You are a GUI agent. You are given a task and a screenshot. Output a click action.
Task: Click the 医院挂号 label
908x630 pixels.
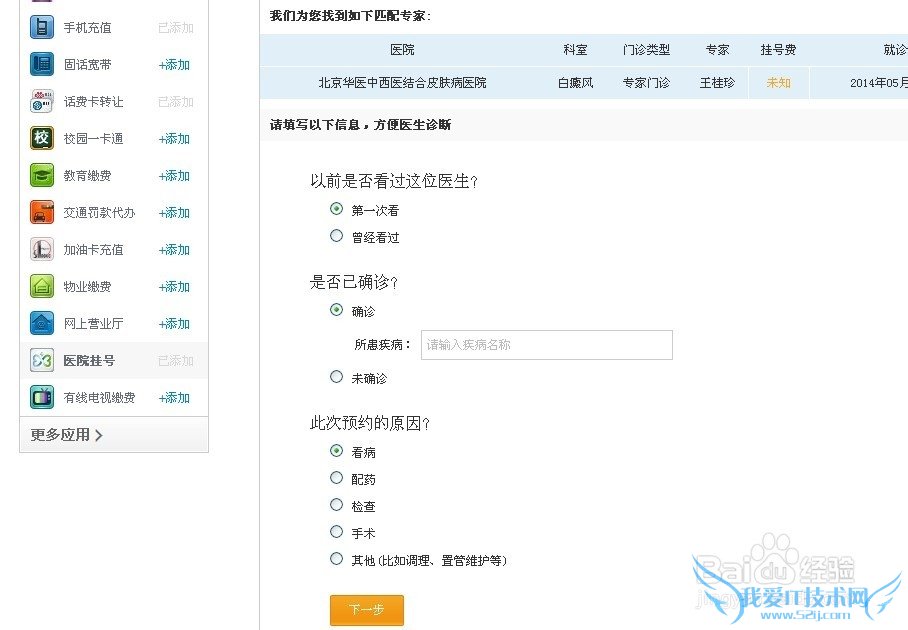(x=89, y=361)
